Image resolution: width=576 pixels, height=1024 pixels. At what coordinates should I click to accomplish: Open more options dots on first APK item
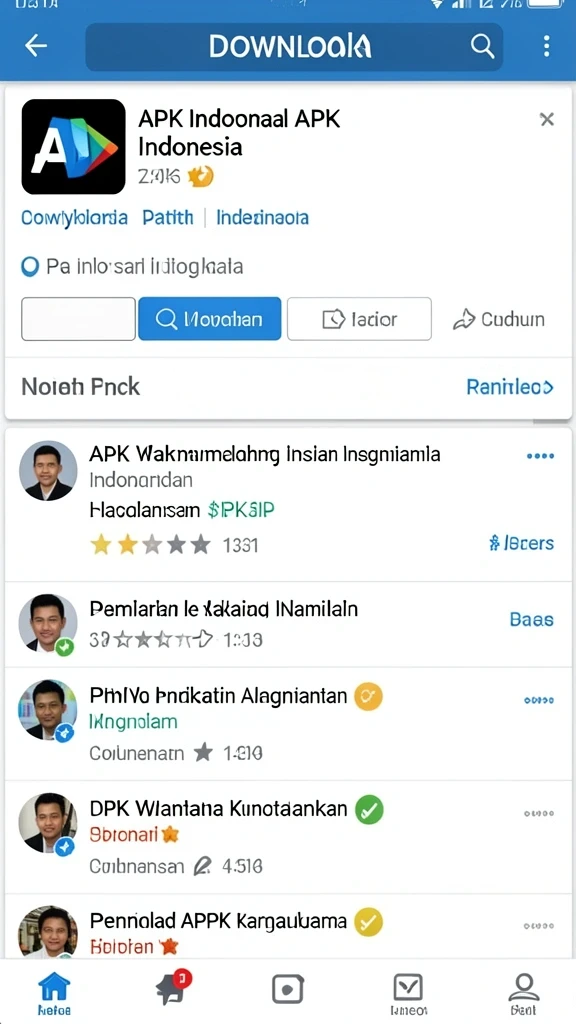540,456
